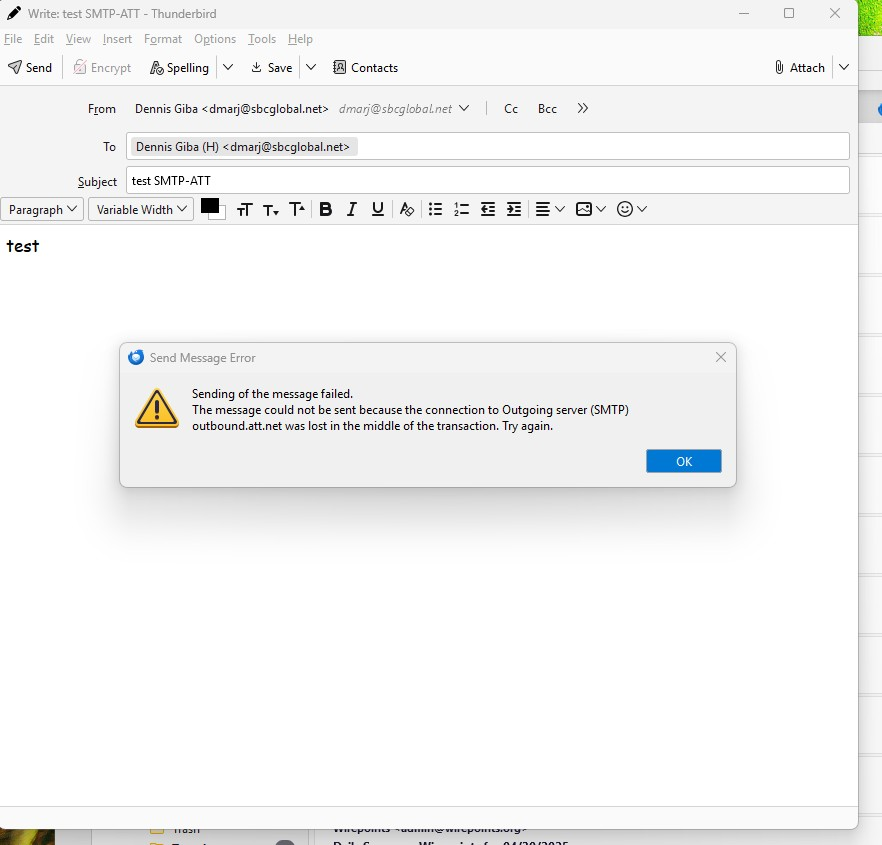The height and width of the screenshot is (845, 882).
Task: Click OK in the Send Message Error dialog
Action: click(683, 461)
